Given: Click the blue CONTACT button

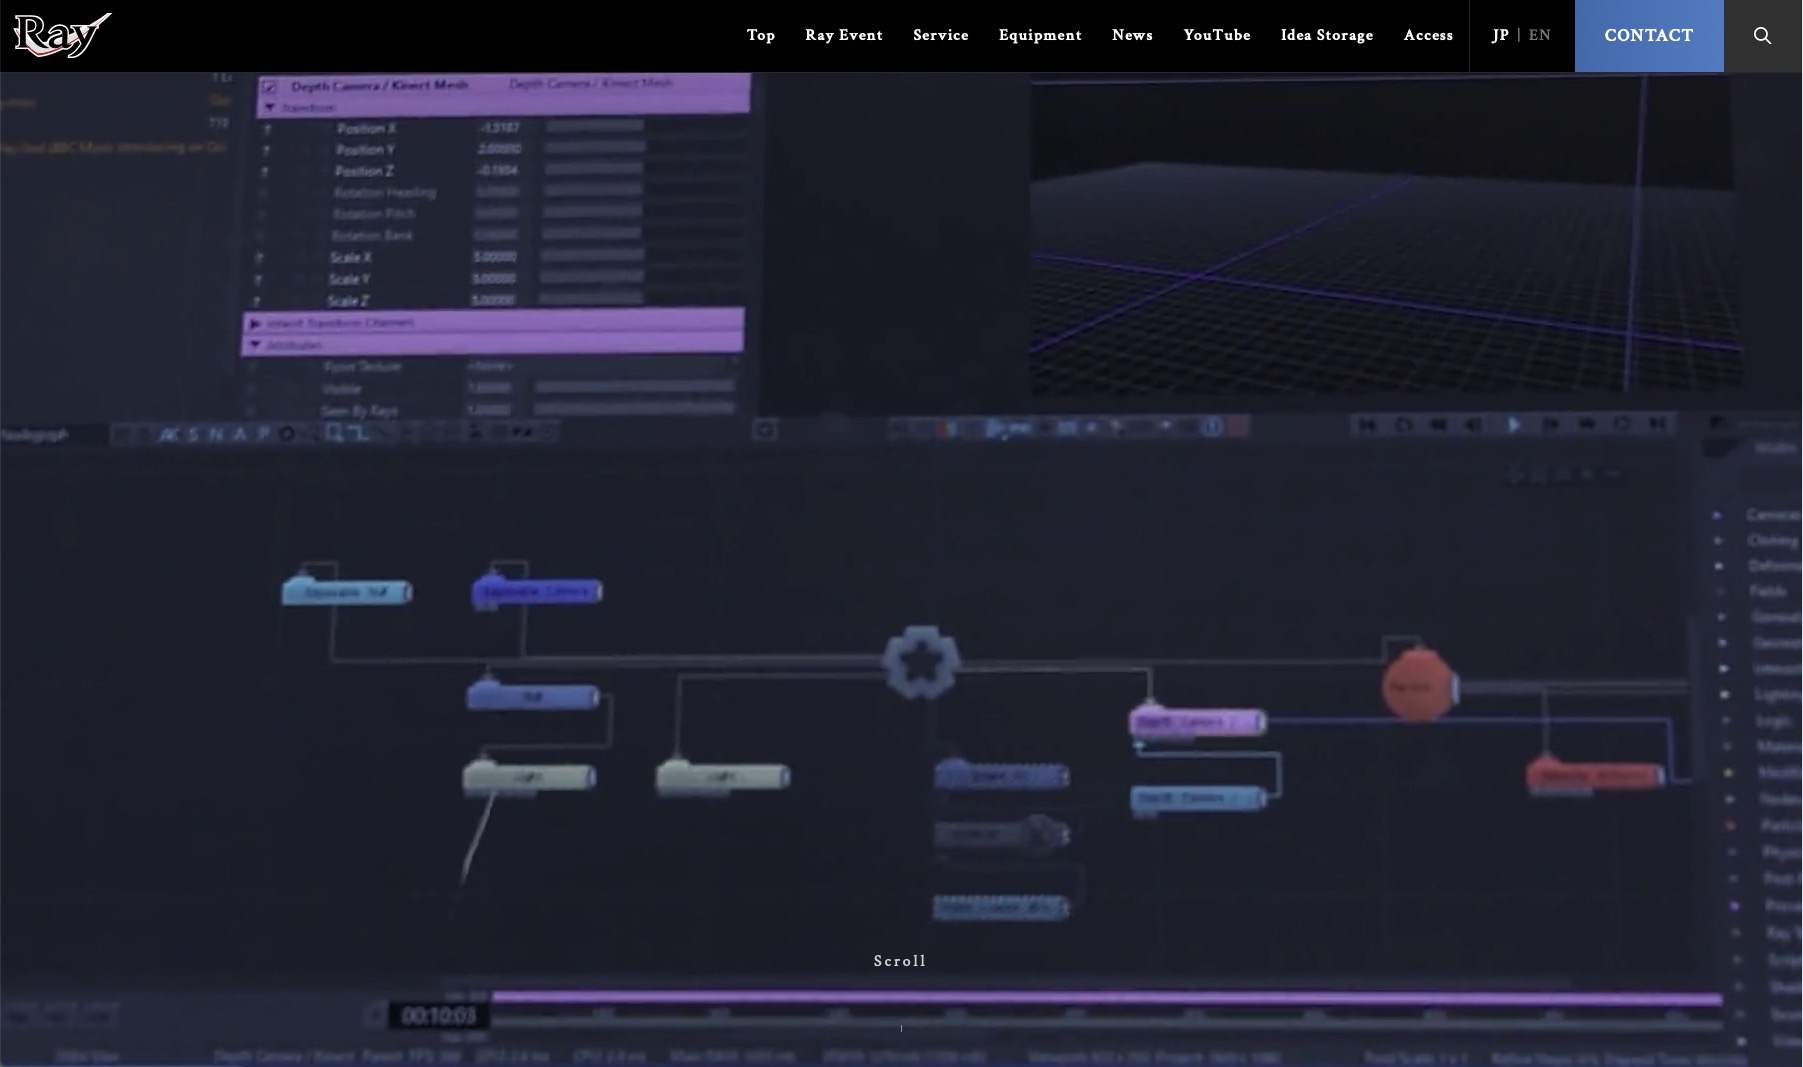Looking at the screenshot, I should tap(1648, 36).
